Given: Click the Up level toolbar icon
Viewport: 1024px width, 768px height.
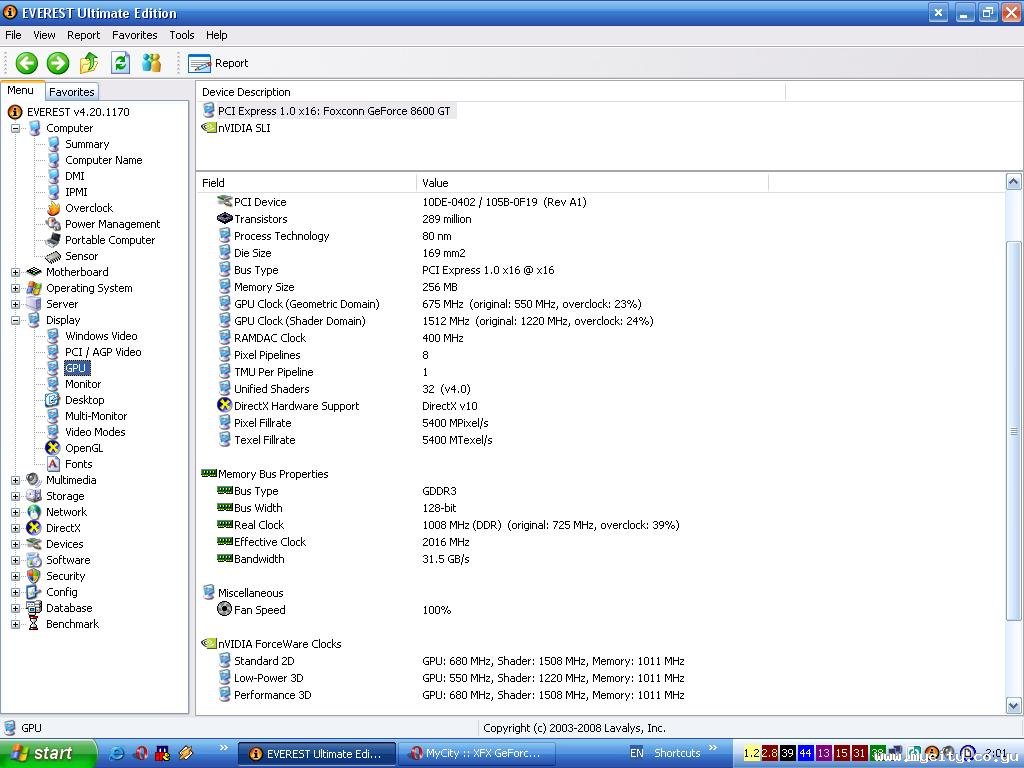Looking at the screenshot, I should pos(89,63).
